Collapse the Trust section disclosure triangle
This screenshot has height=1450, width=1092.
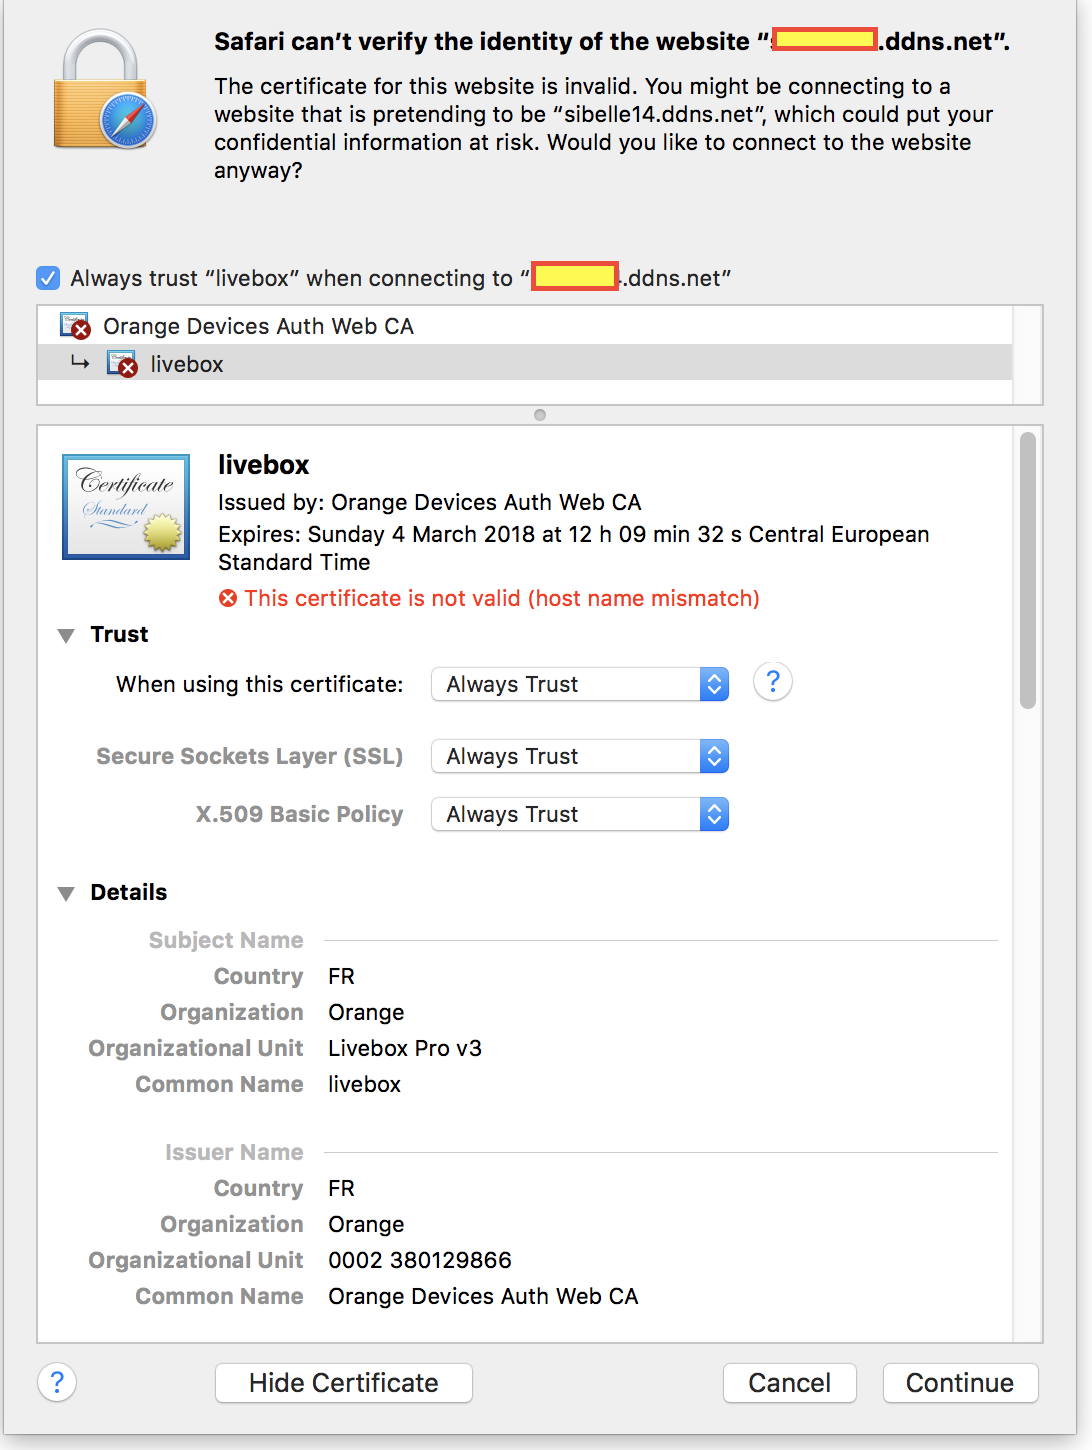point(66,635)
